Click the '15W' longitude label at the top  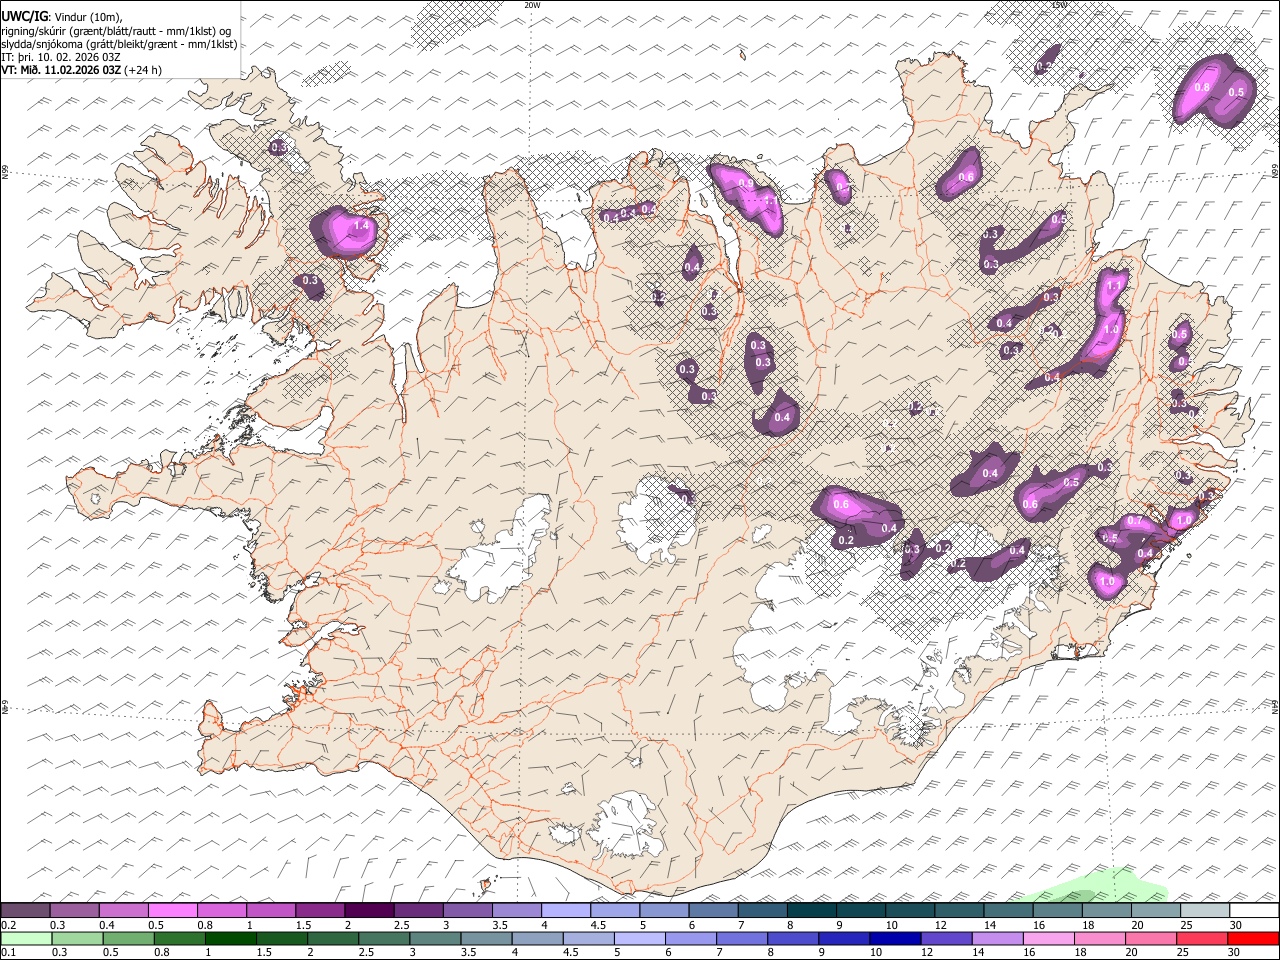pyautogui.click(x=1060, y=5)
